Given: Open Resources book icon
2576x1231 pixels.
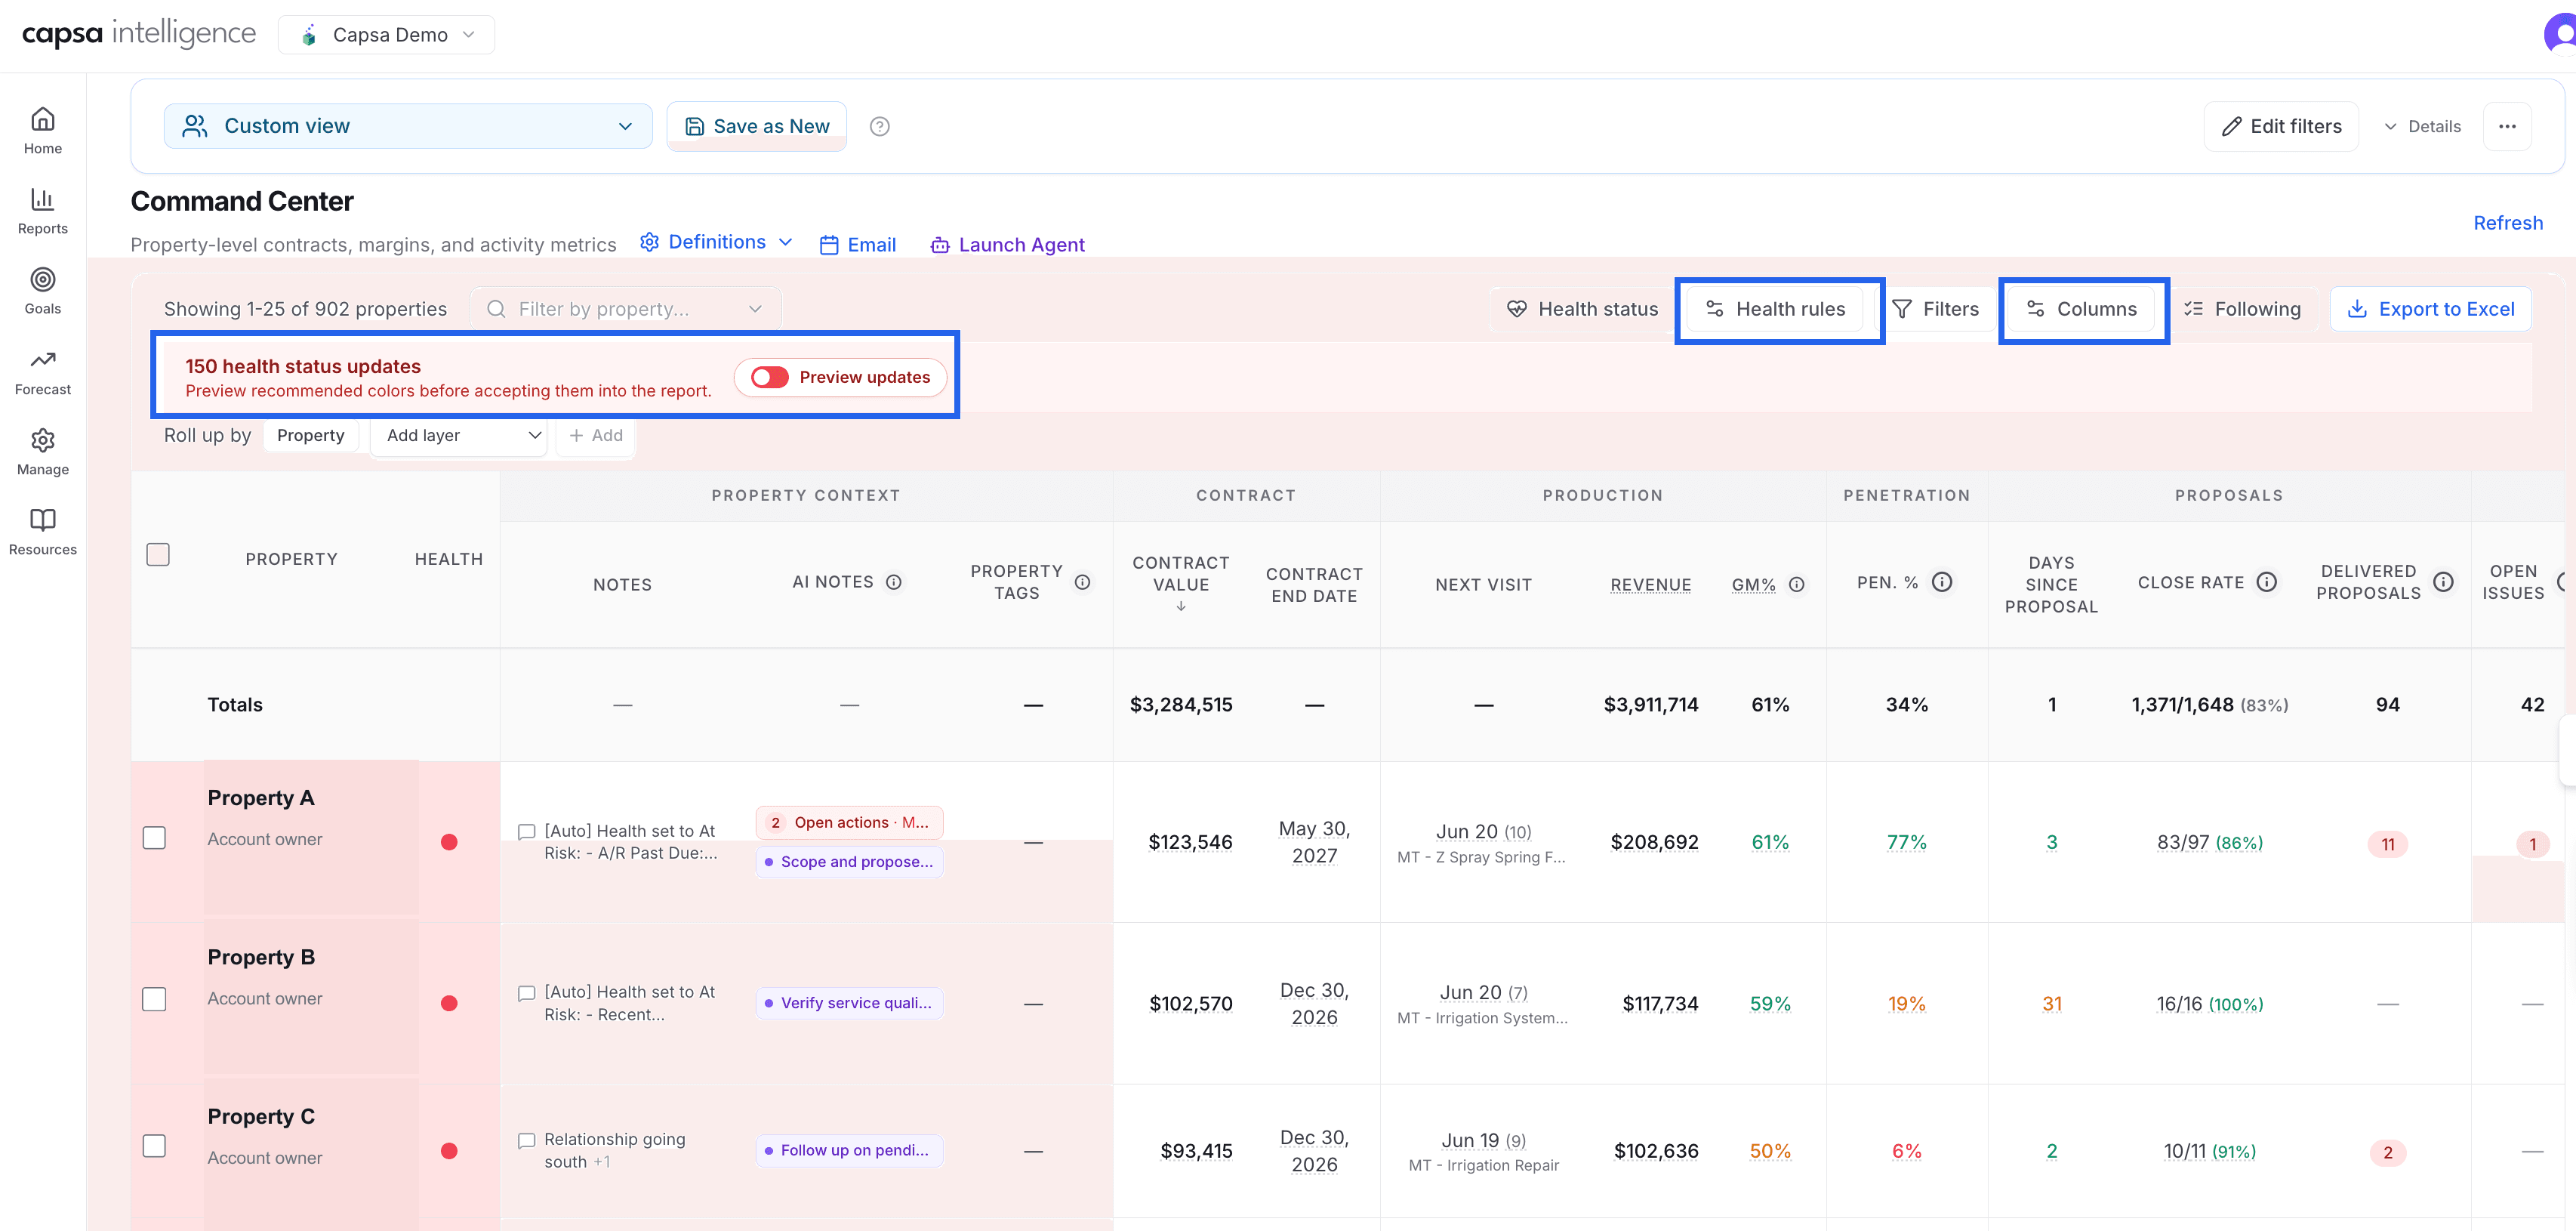Looking at the screenshot, I should (43, 520).
